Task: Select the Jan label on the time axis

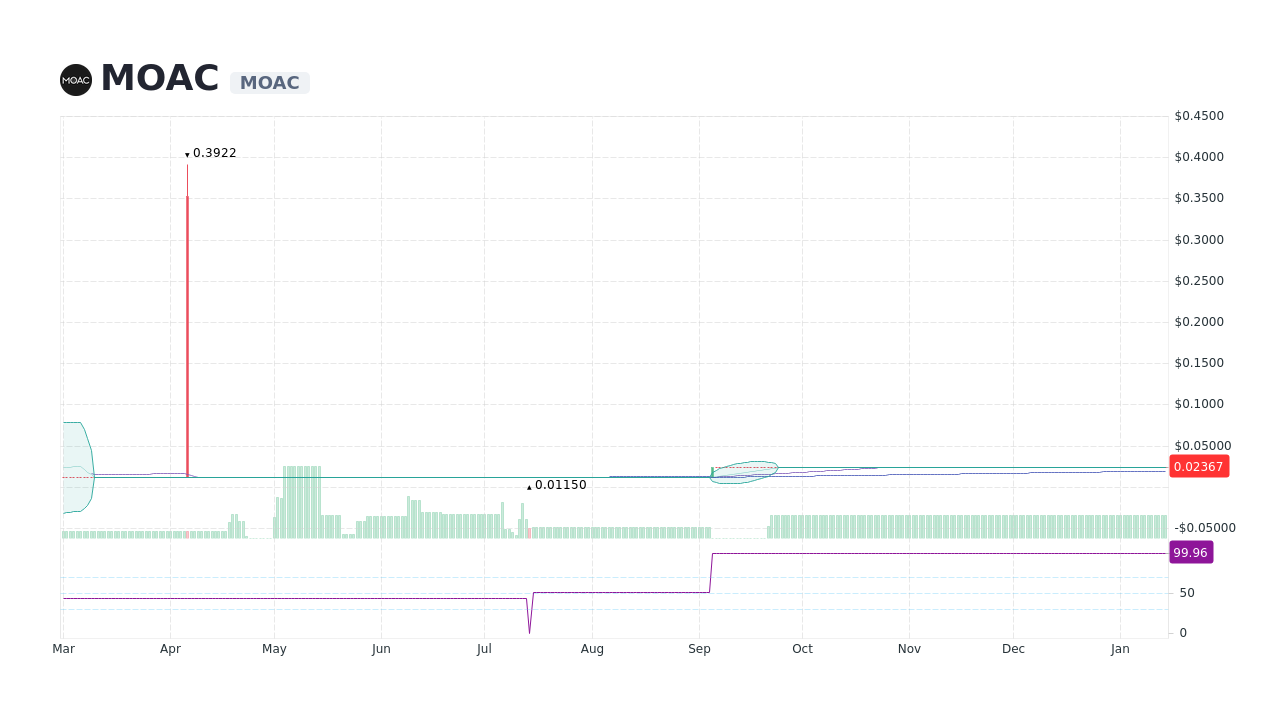Action: click(1120, 649)
